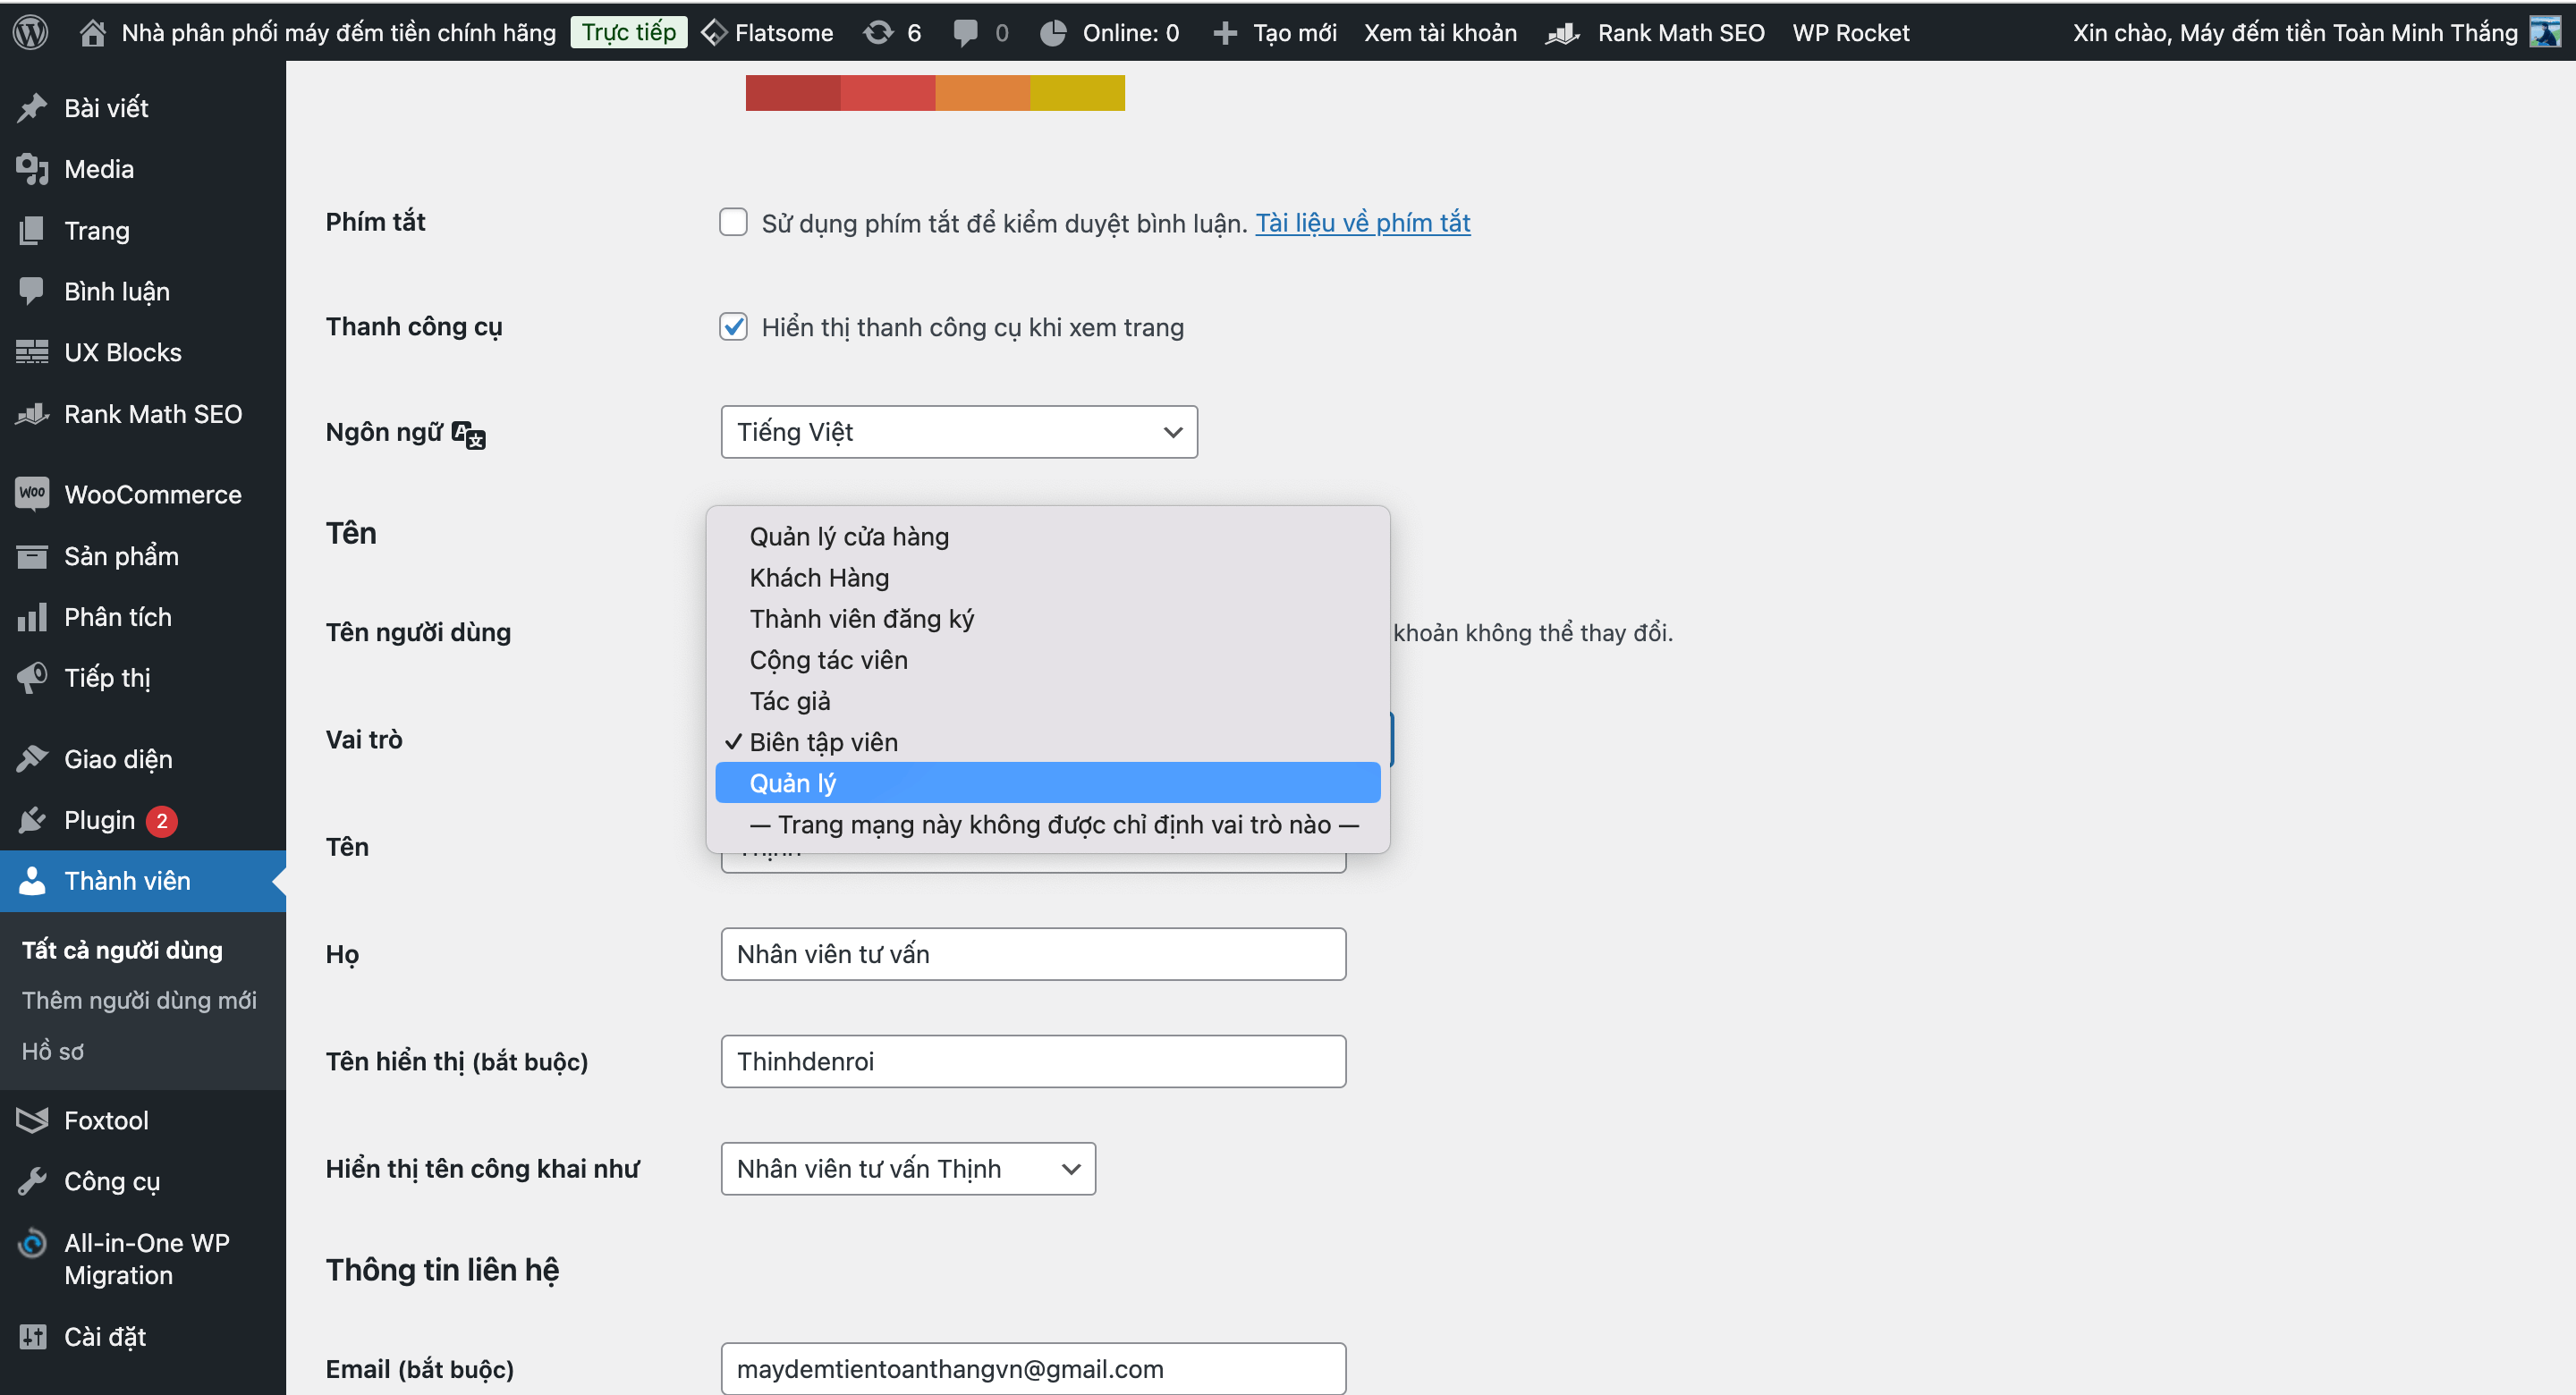Open the updates refresh icon
2576x1395 pixels.
[878, 32]
